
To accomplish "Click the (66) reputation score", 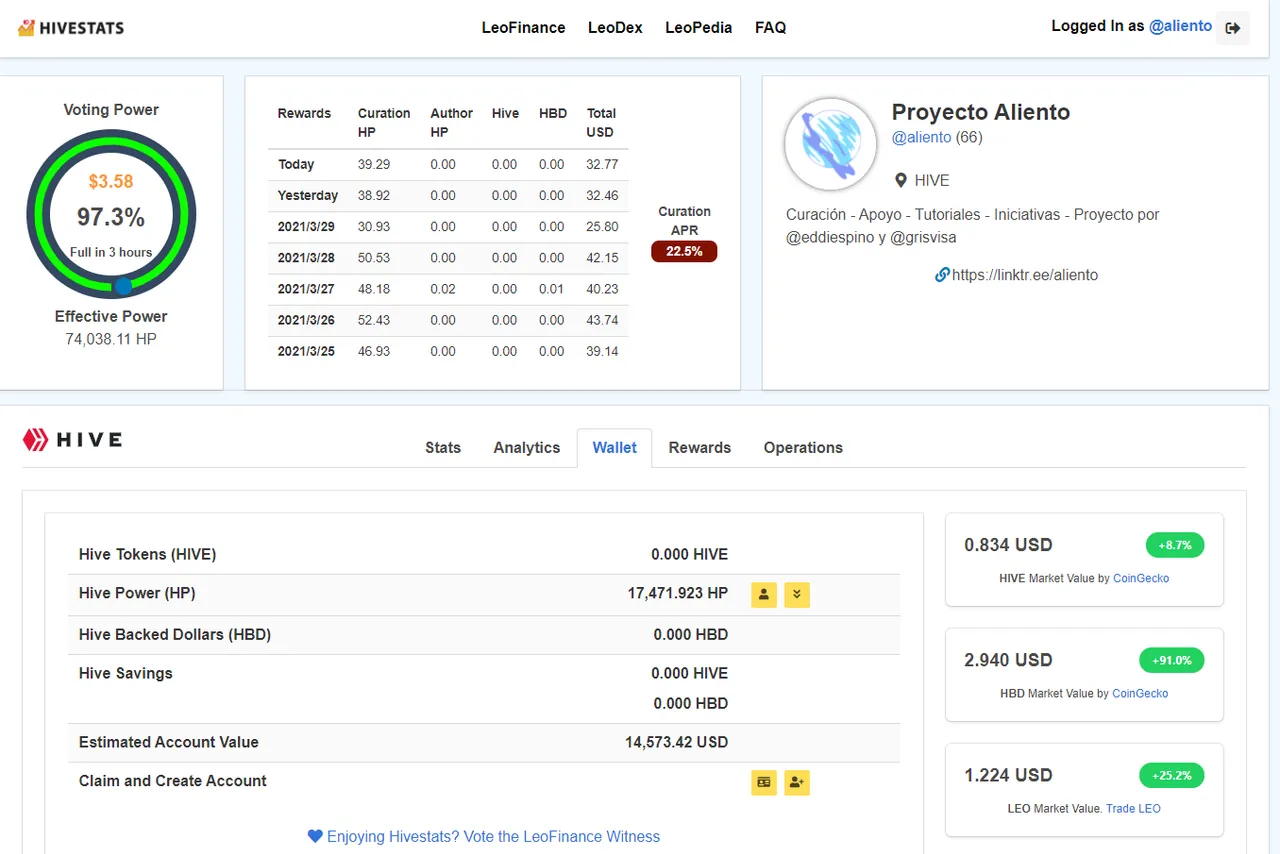I will (969, 137).
